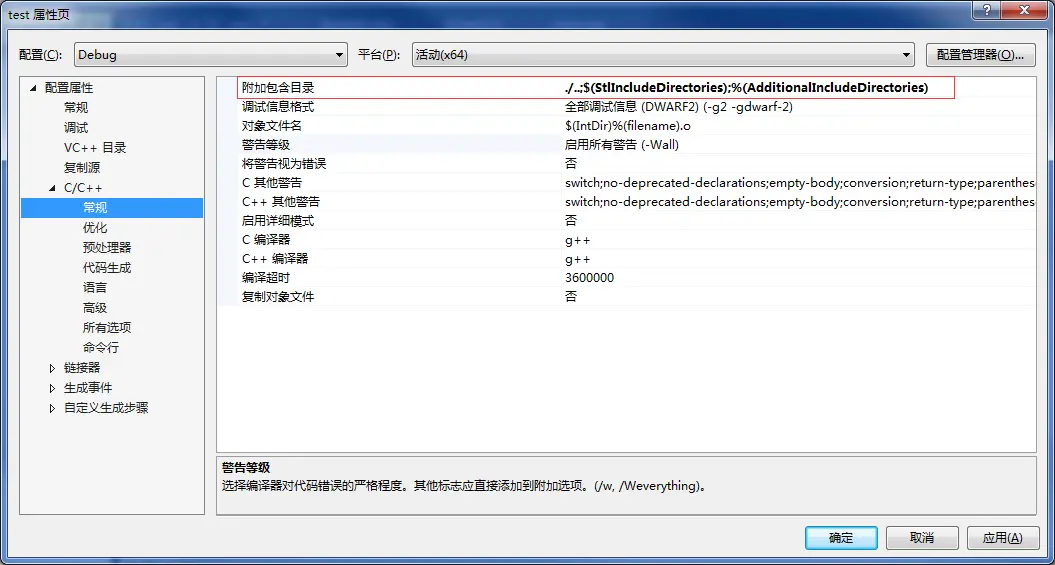Select 否 value for 将警告视为错误
The image size is (1055, 565).
point(571,163)
